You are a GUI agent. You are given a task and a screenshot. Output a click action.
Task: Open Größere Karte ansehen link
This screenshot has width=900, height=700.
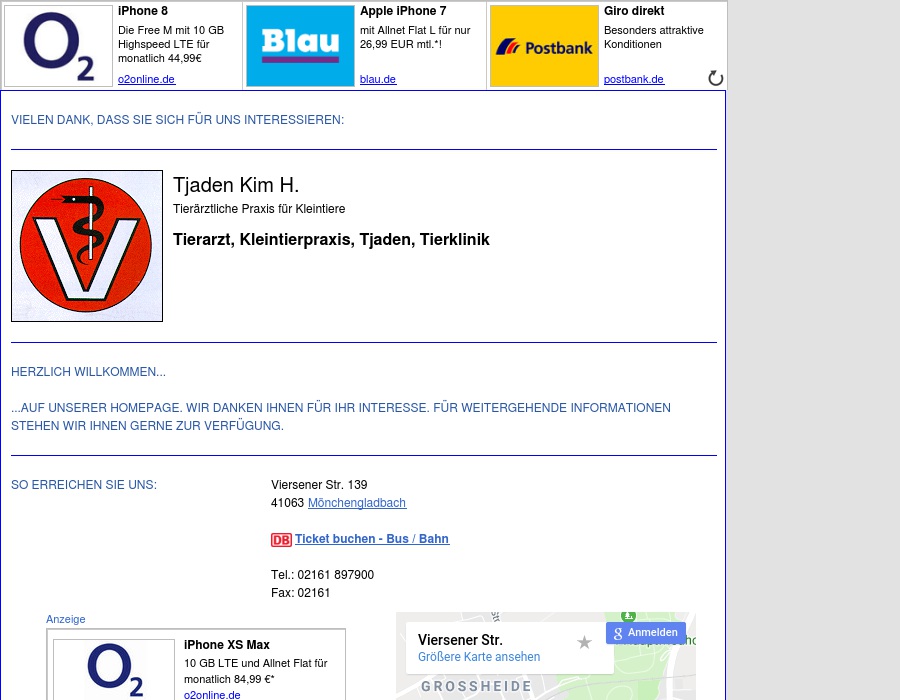click(479, 657)
